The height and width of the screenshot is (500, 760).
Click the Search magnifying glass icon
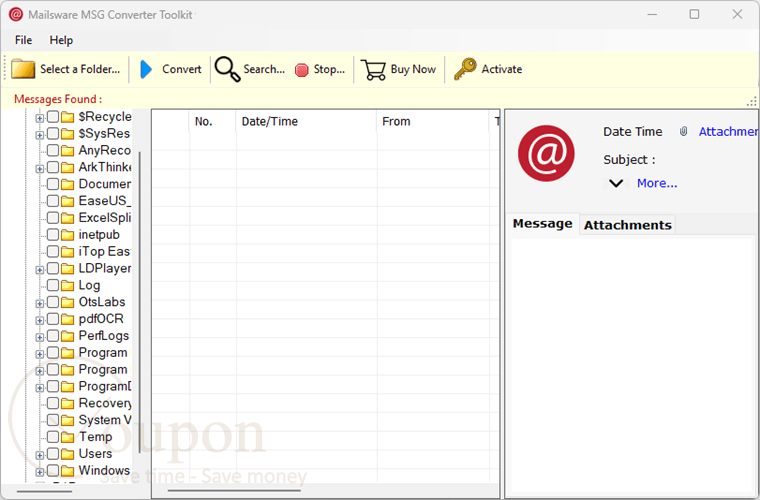point(227,69)
